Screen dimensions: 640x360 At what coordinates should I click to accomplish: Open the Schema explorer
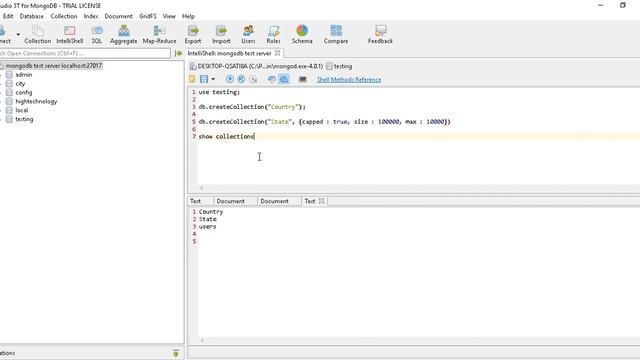[302, 34]
